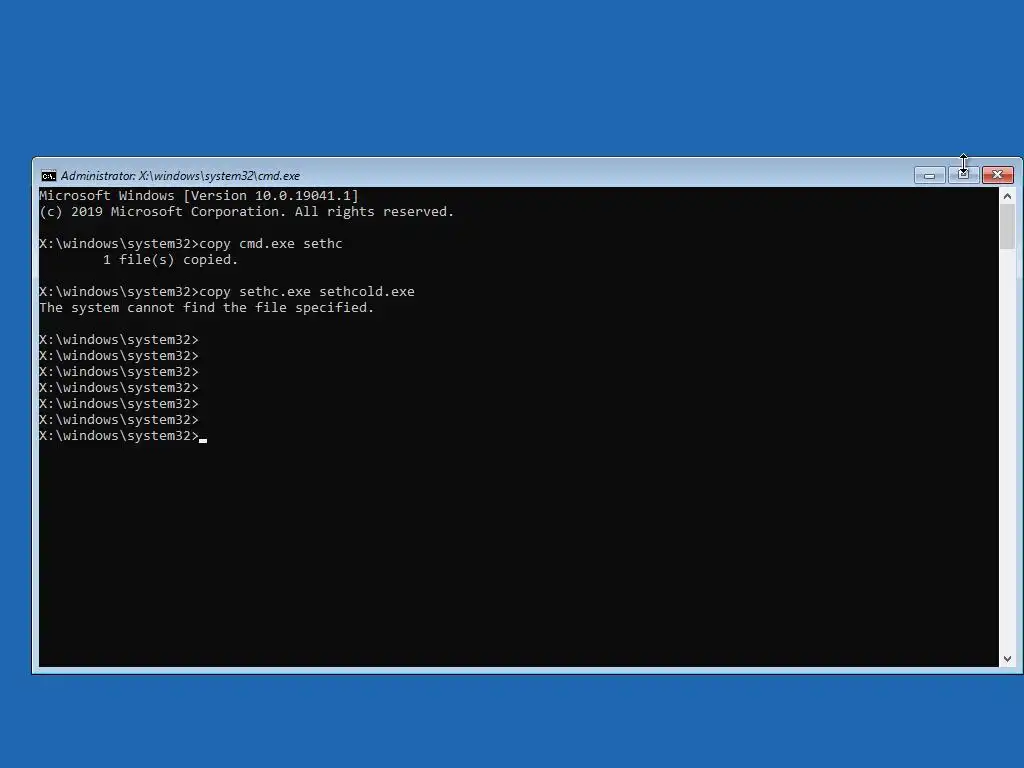Click the 'copy sethc.exe sethcold.exe' command line
The height and width of the screenshot is (768, 1024).
(x=227, y=292)
